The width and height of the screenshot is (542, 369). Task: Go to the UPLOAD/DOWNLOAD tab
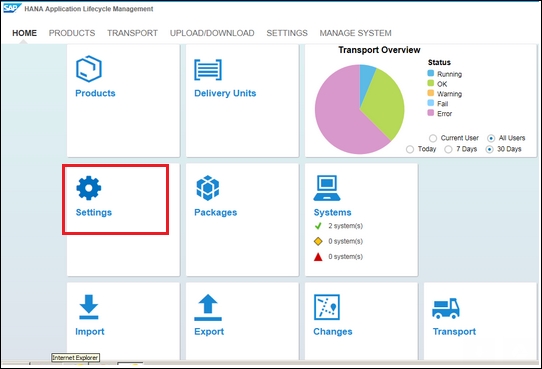coord(212,33)
